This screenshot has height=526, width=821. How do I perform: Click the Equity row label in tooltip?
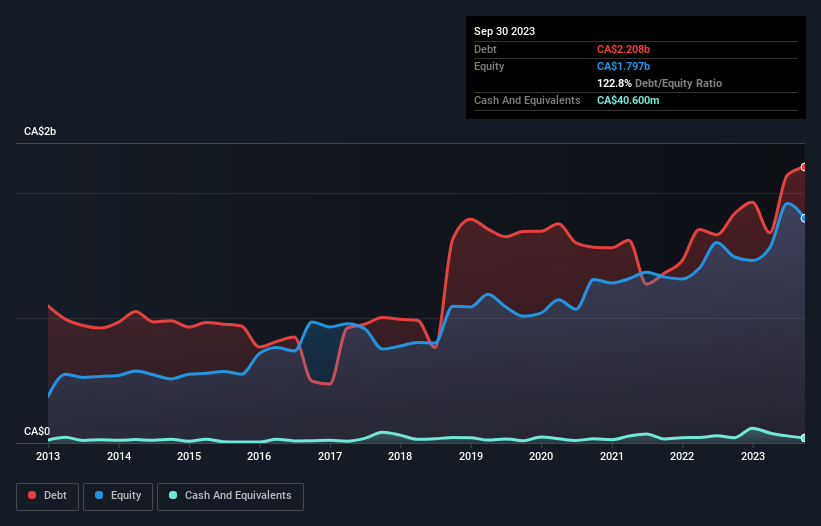(489, 66)
